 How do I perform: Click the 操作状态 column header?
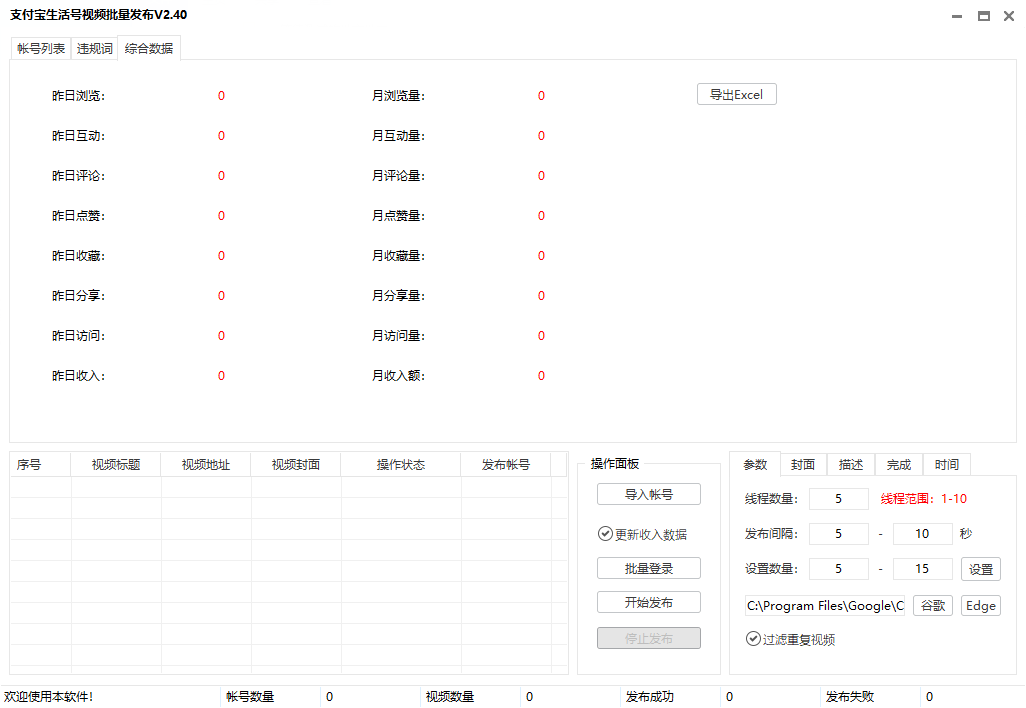coord(400,465)
